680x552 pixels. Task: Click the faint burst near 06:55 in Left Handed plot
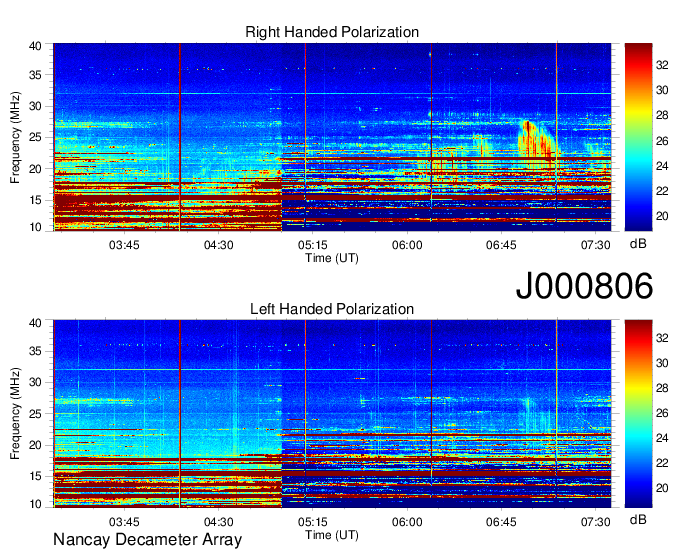[536, 414]
